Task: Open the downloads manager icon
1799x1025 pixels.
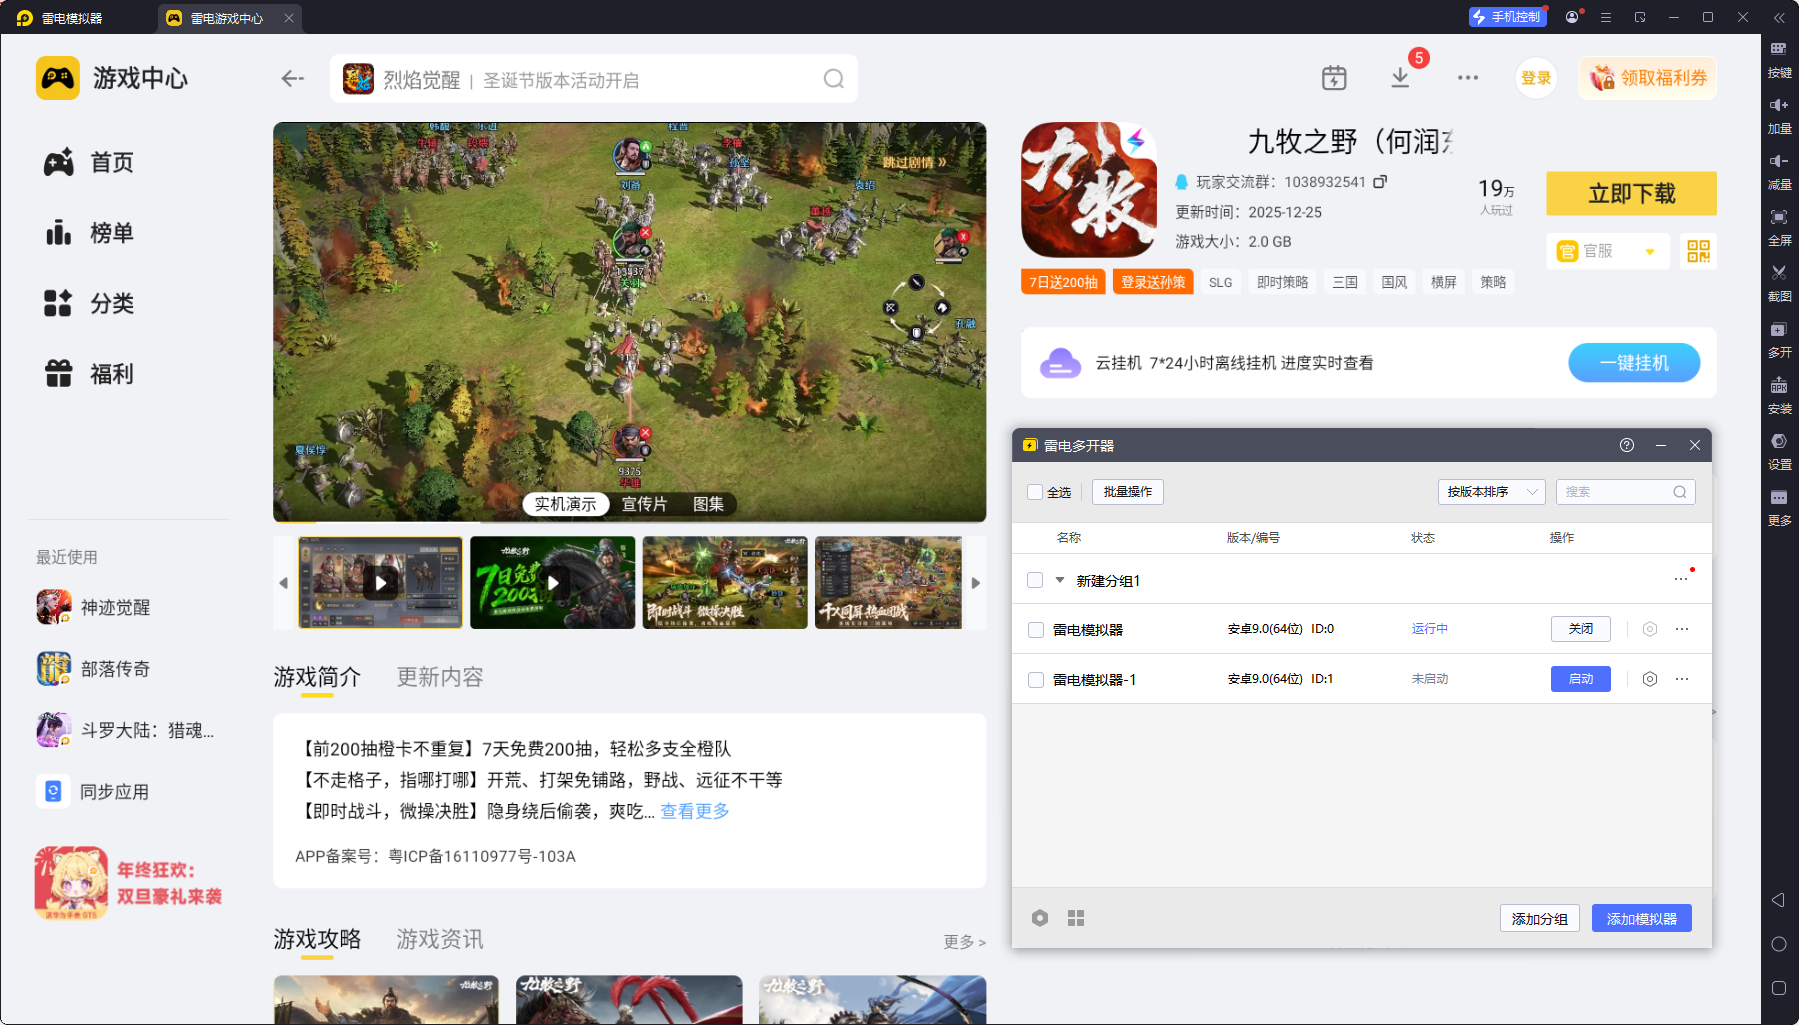Action: pos(1400,78)
